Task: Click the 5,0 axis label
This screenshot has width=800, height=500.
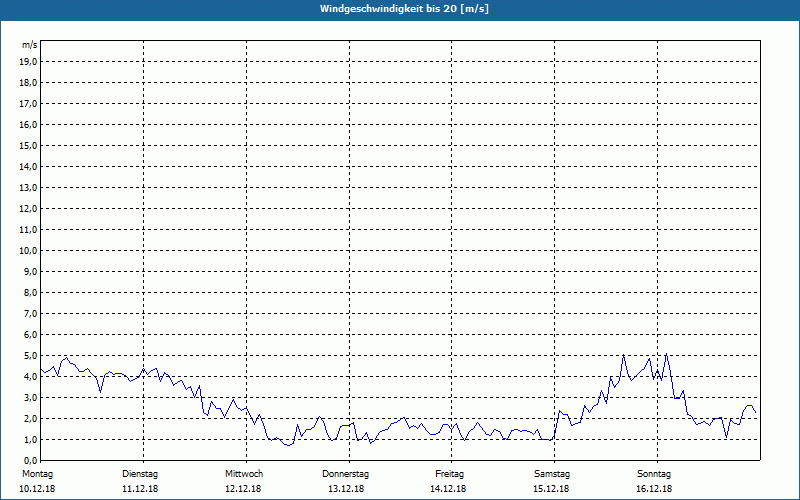Action: click(x=30, y=356)
